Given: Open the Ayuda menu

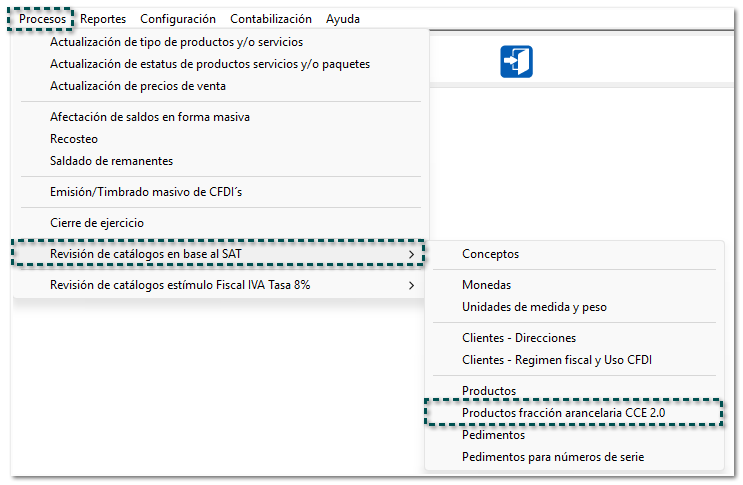Looking at the screenshot, I should click(343, 19).
